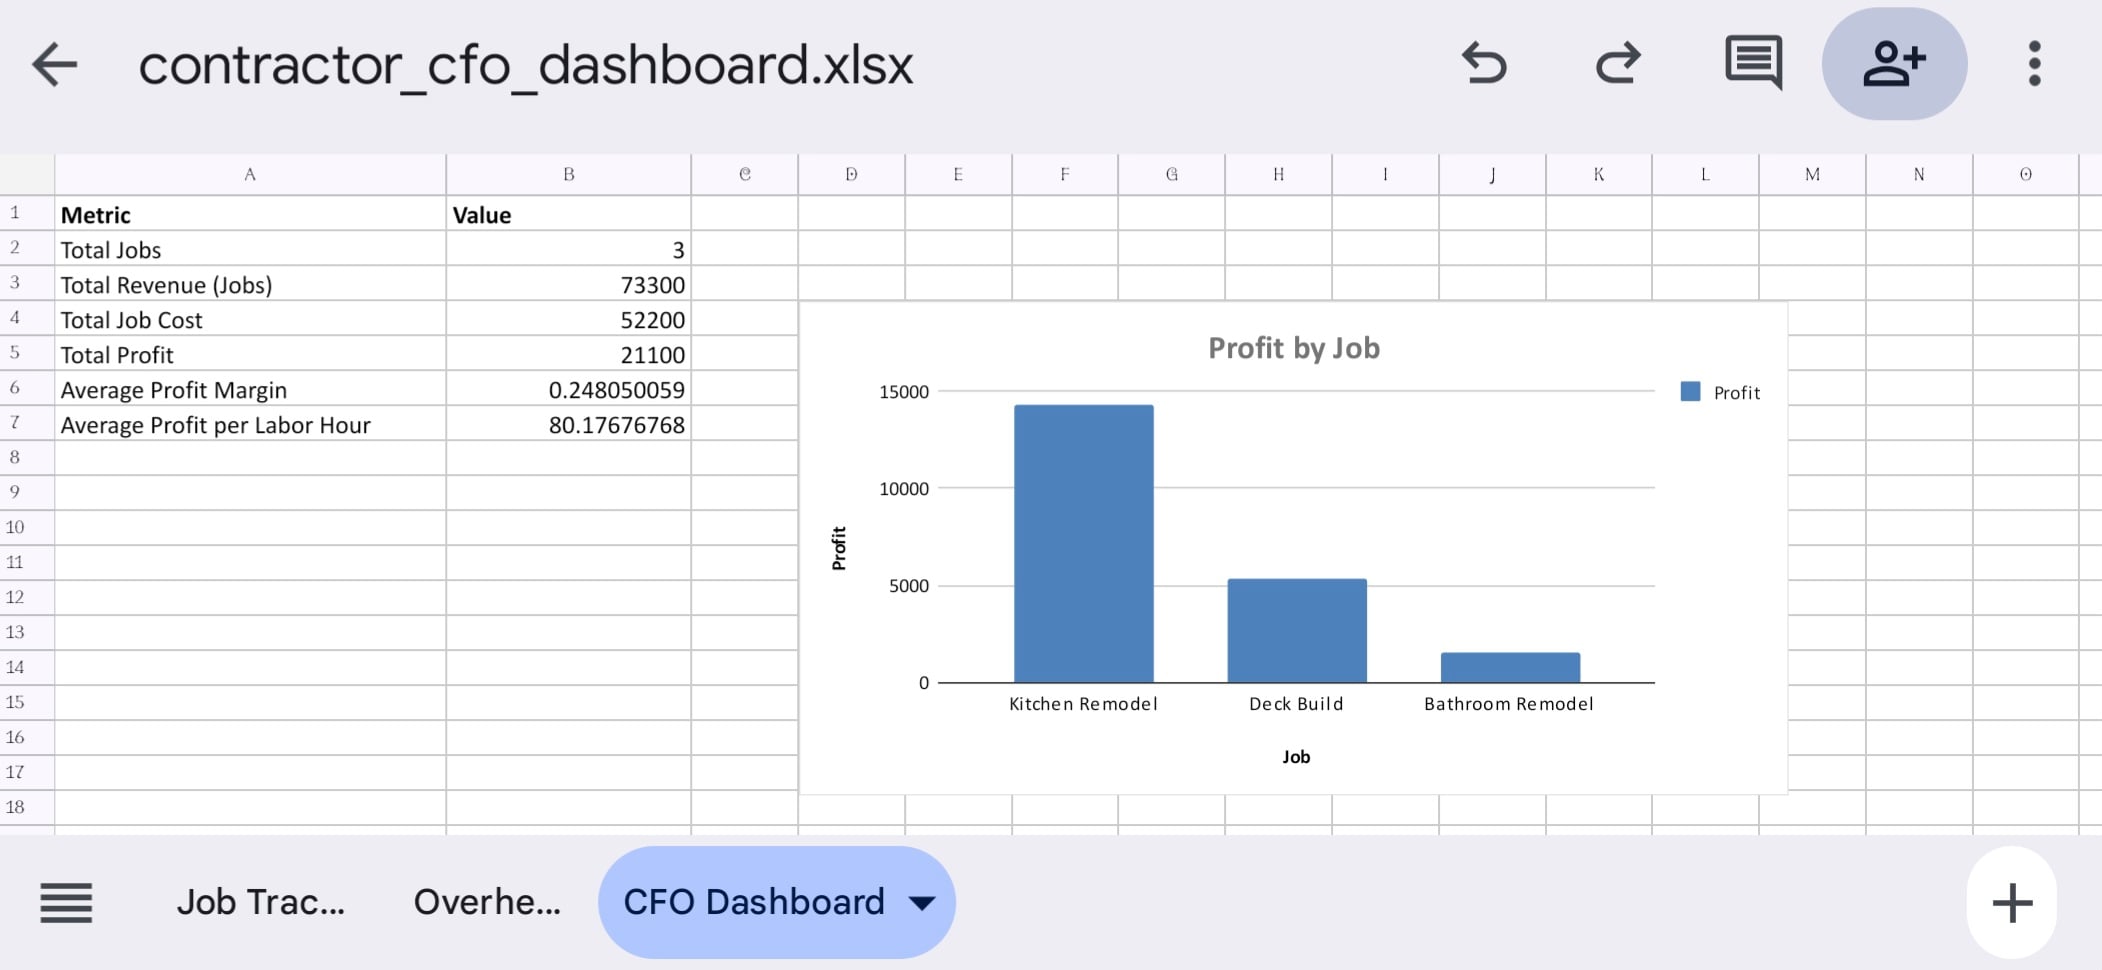The image size is (2102, 970).
Task: Add a new sheet with plus button
Action: (2011, 902)
